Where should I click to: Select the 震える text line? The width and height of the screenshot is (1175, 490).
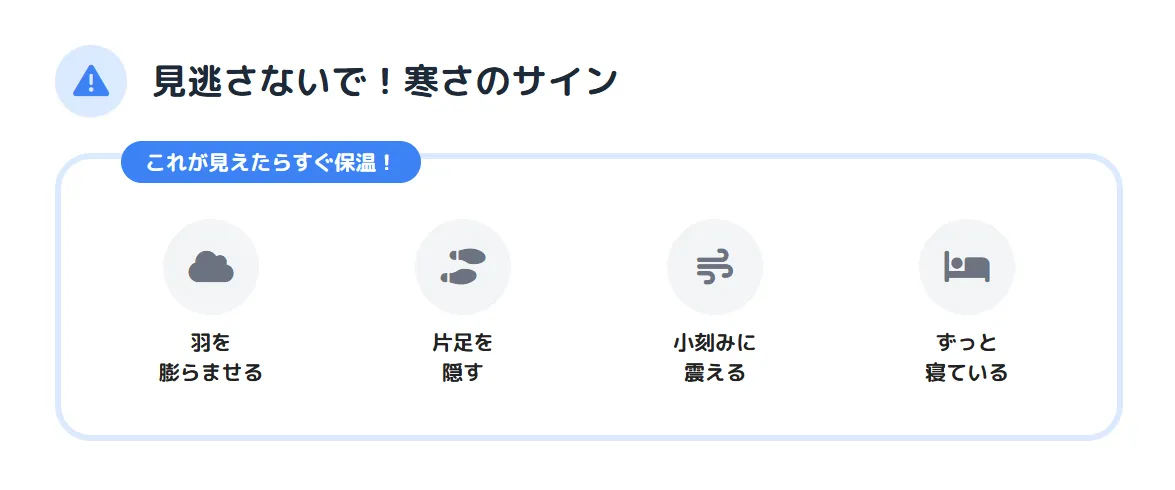(715, 373)
